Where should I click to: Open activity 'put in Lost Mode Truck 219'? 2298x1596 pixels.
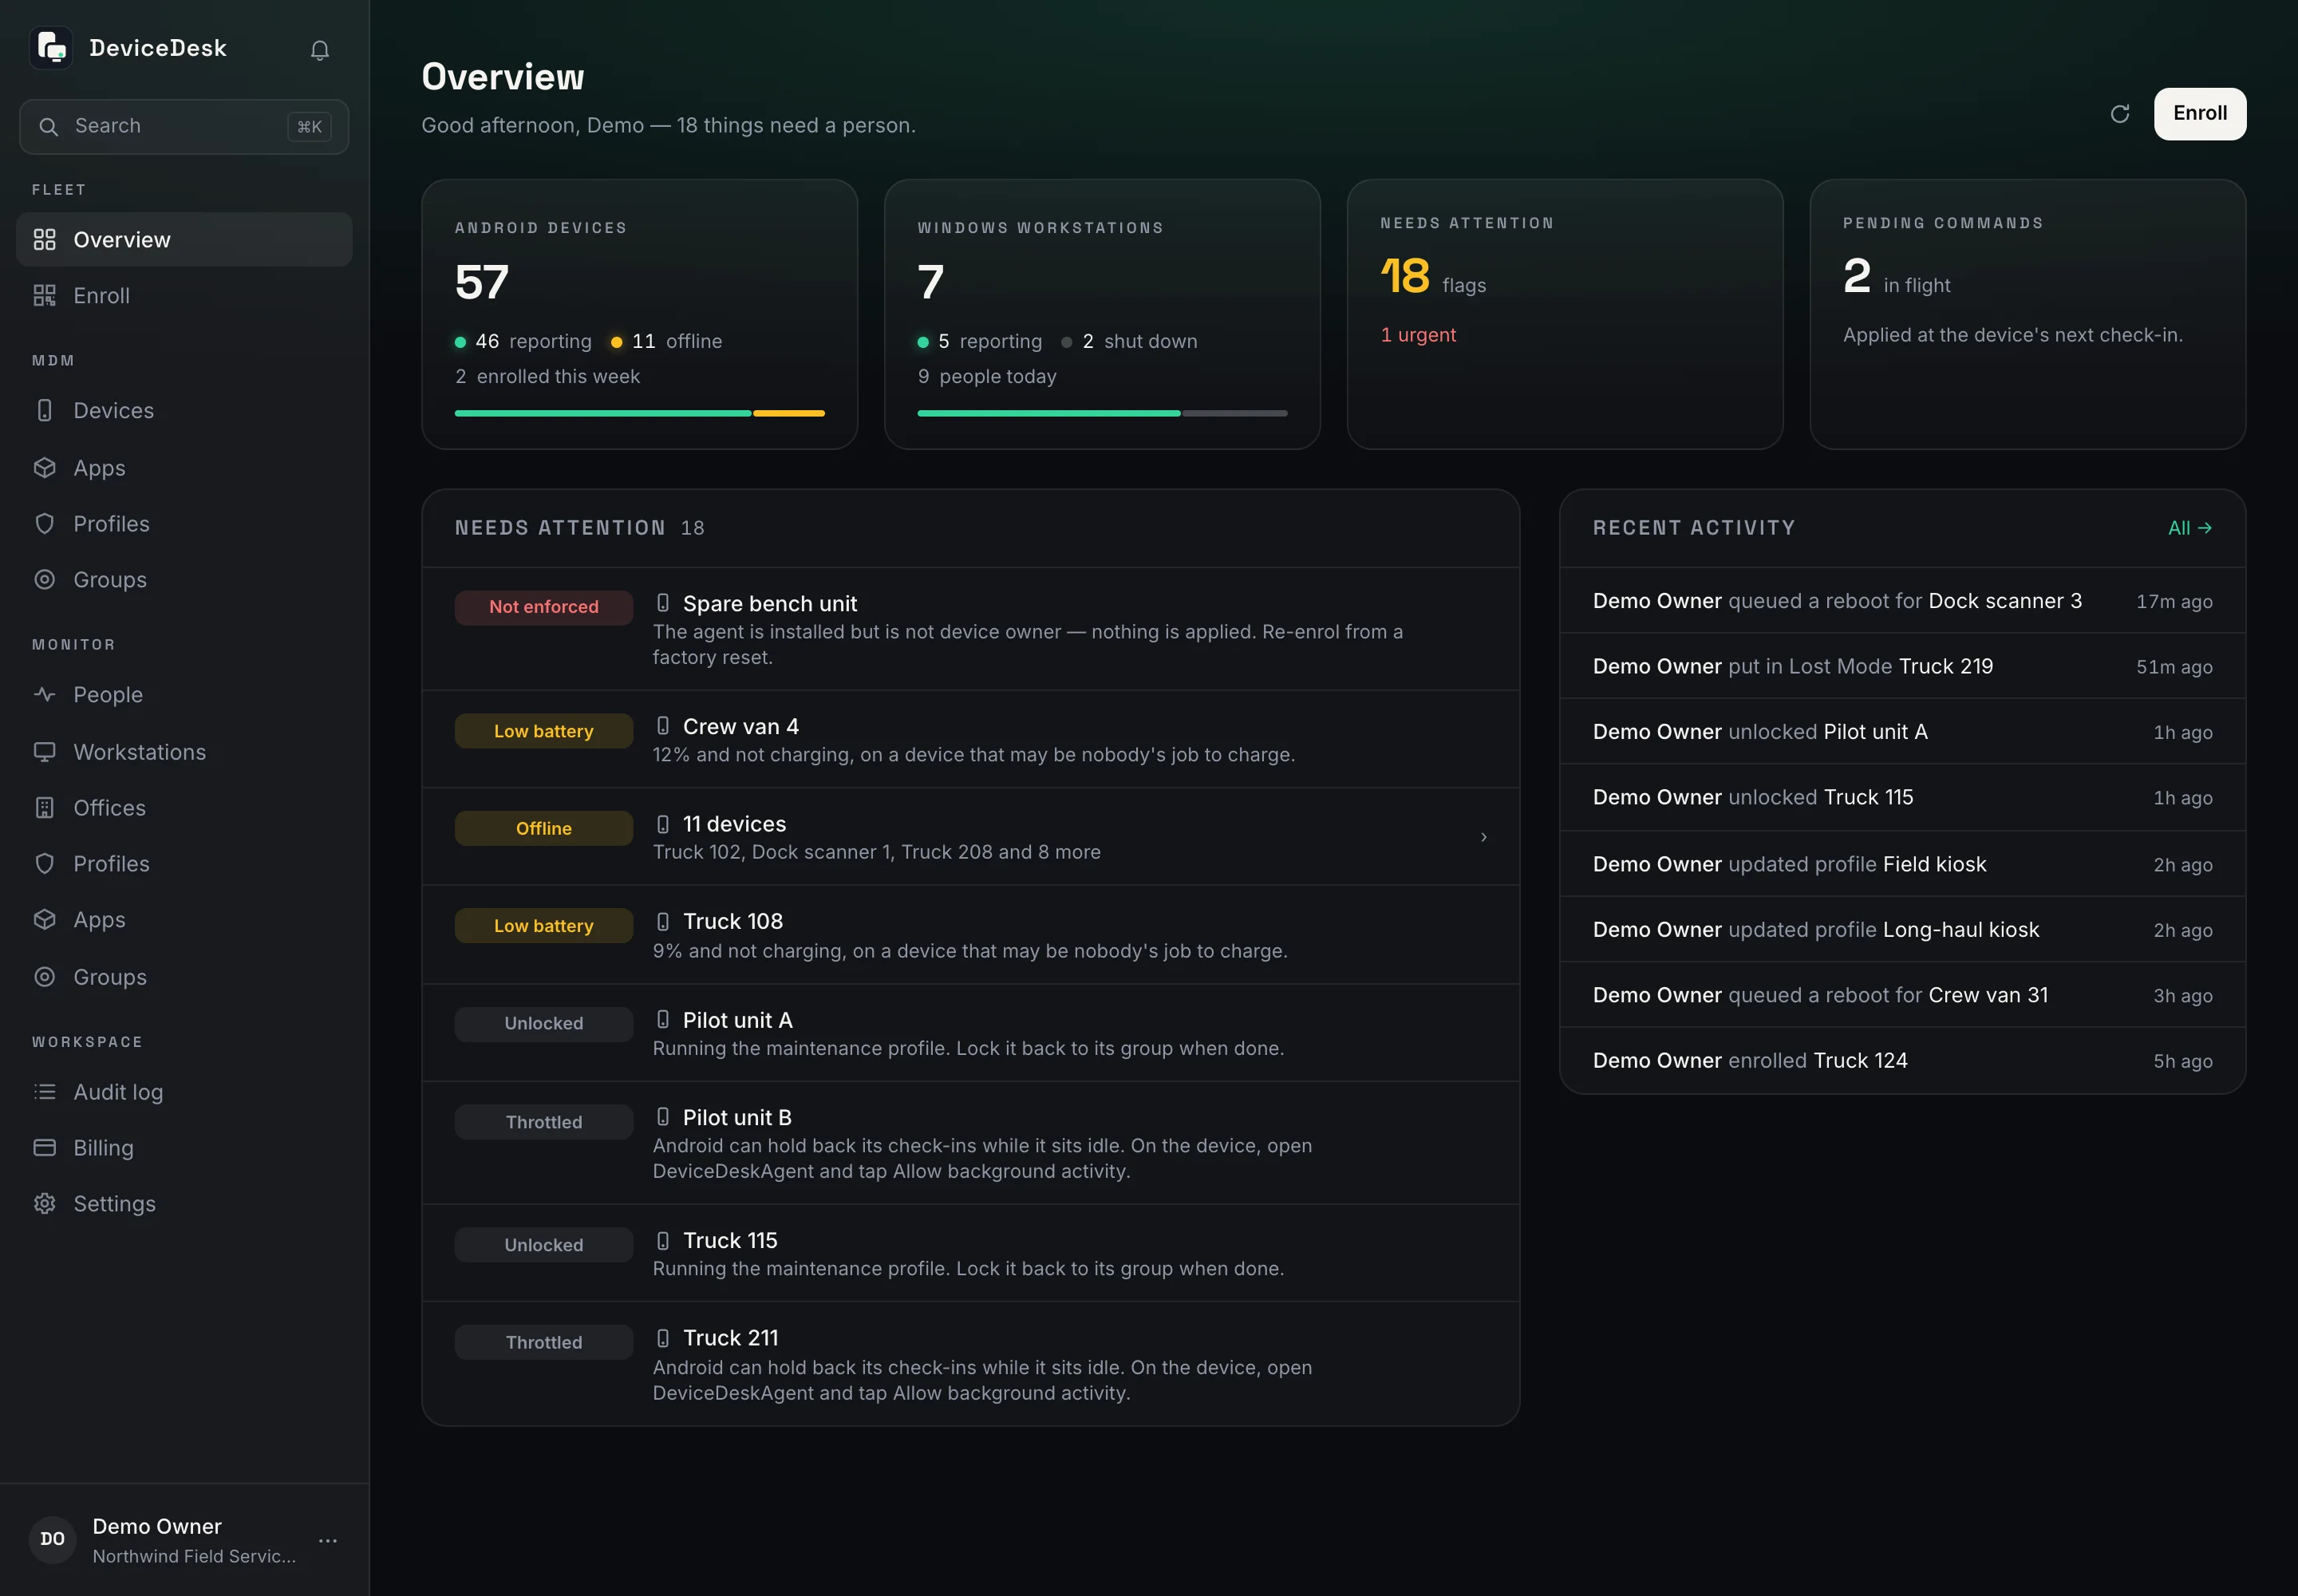(x=1902, y=666)
